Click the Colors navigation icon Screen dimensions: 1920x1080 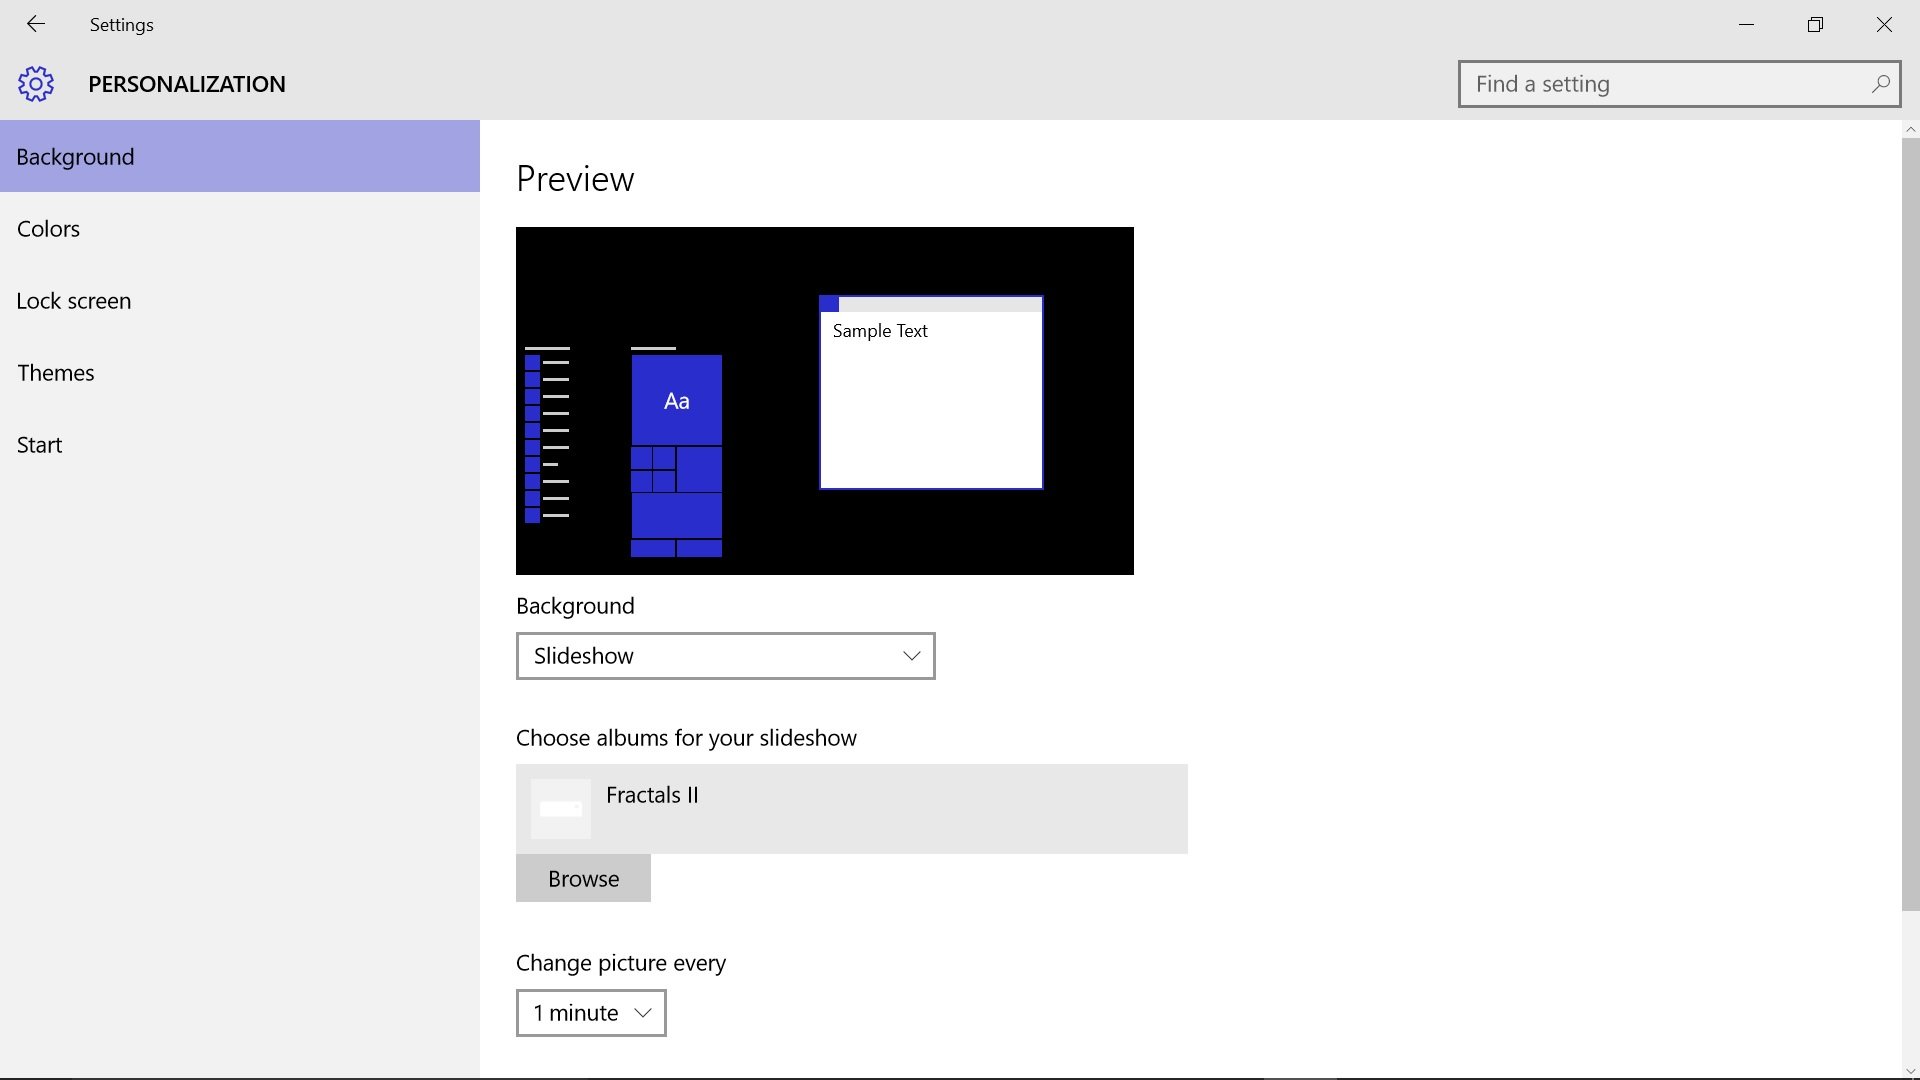tap(47, 228)
